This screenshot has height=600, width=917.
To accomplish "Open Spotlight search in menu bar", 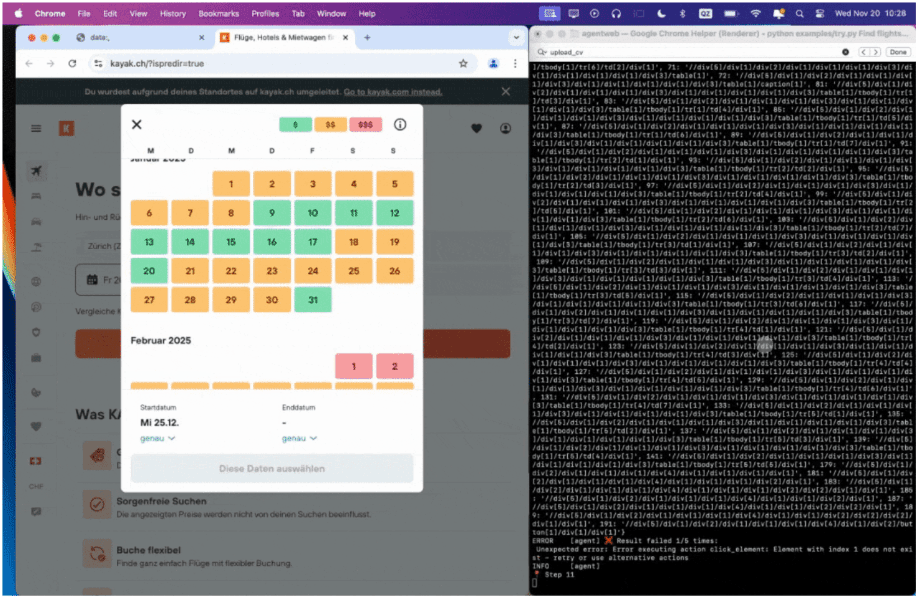I will [x=799, y=13].
